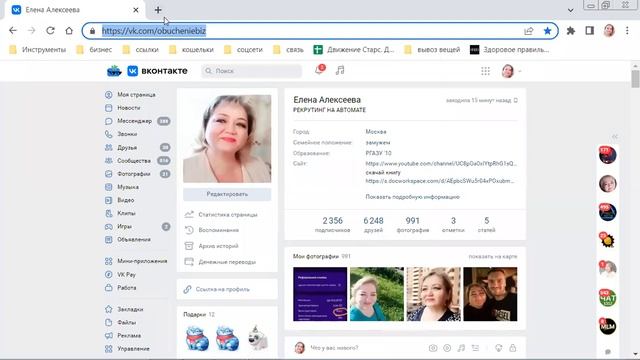Open Реклама in the sidebar

tap(129, 335)
